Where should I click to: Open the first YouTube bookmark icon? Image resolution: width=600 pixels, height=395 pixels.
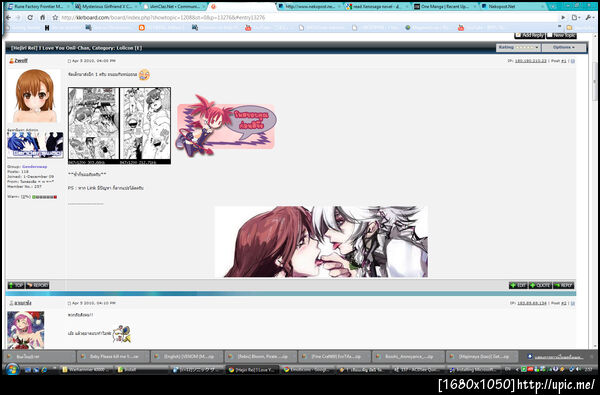pos(248,28)
